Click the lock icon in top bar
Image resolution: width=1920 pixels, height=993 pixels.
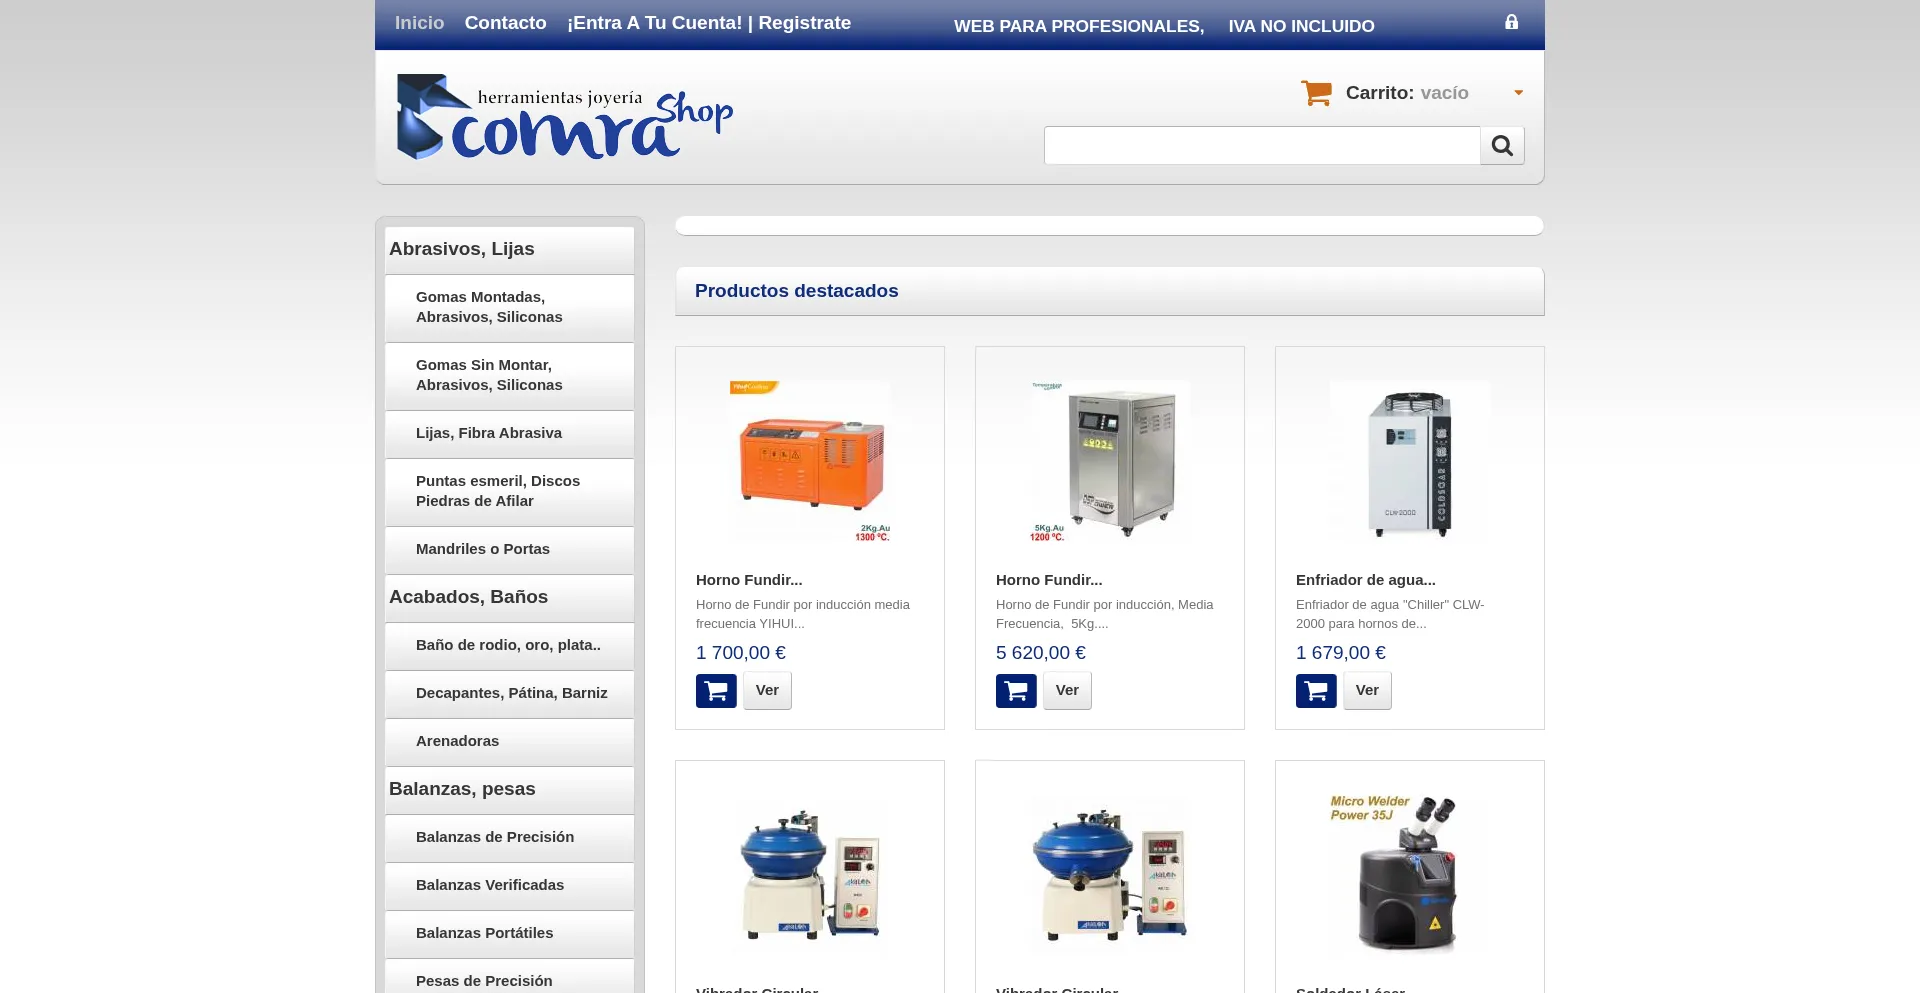[1511, 22]
